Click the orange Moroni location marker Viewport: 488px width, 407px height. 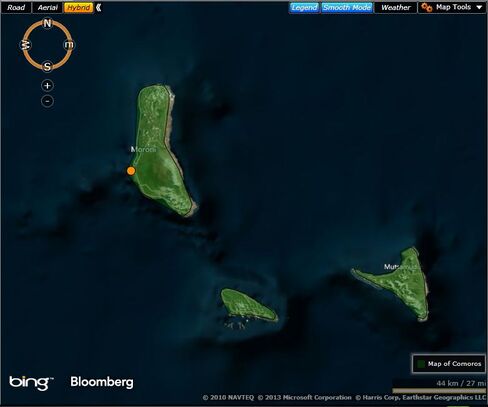coord(131,171)
